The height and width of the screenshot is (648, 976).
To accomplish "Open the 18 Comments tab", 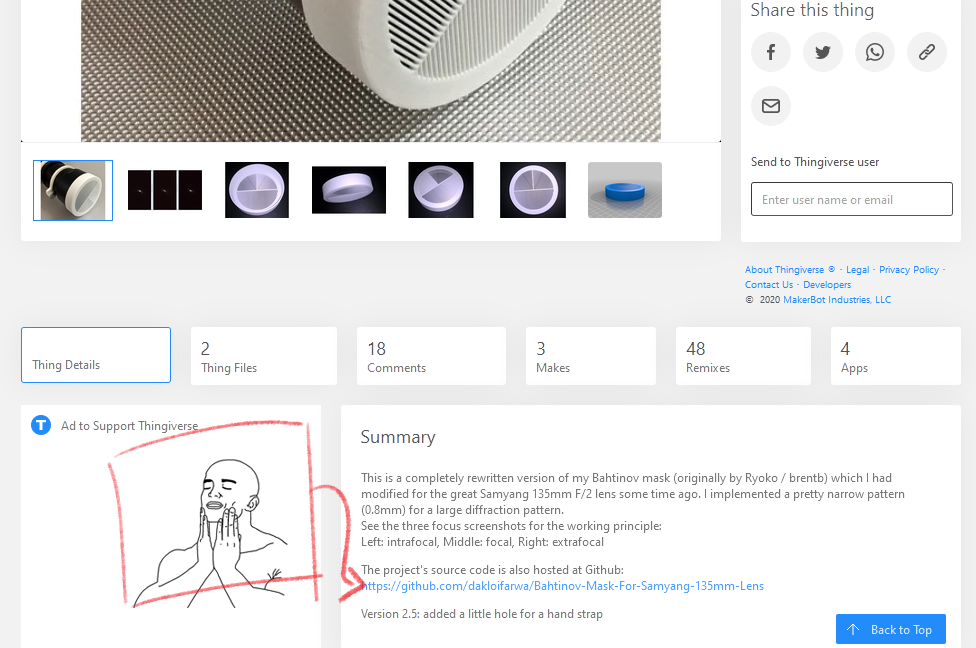I will click(431, 356).
